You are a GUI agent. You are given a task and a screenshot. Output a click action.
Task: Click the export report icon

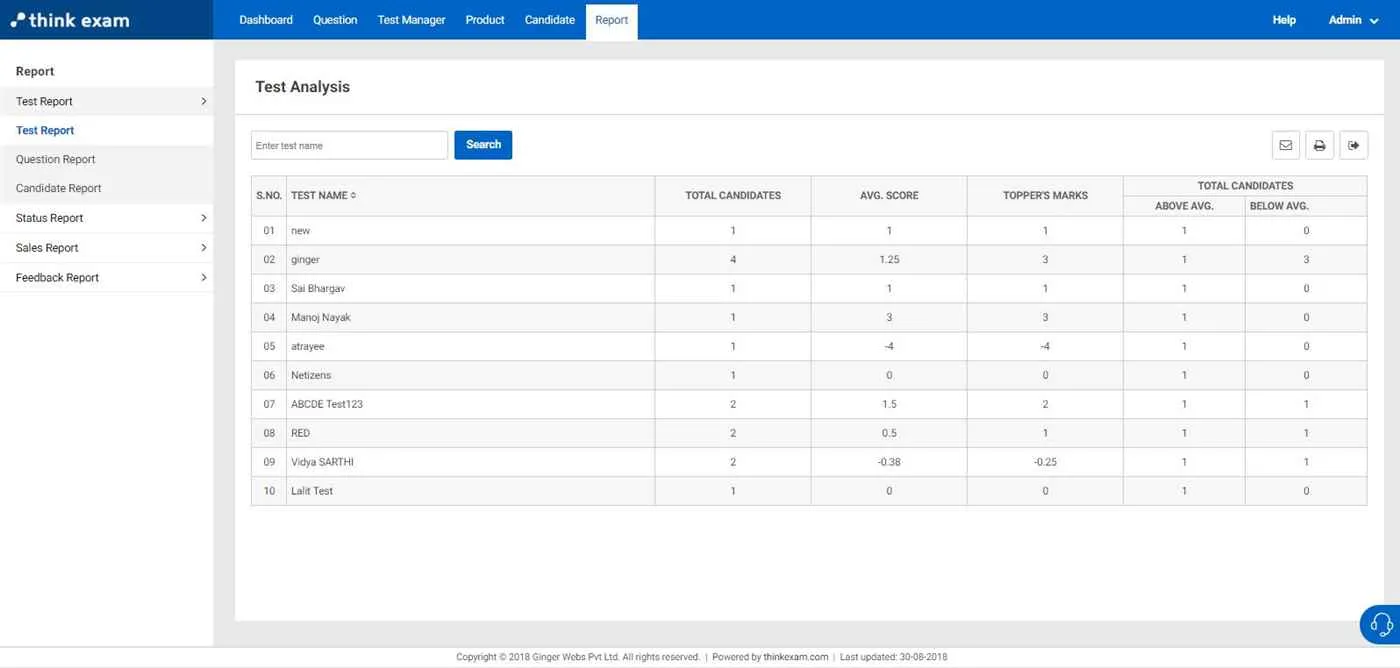pos(1353,144)
